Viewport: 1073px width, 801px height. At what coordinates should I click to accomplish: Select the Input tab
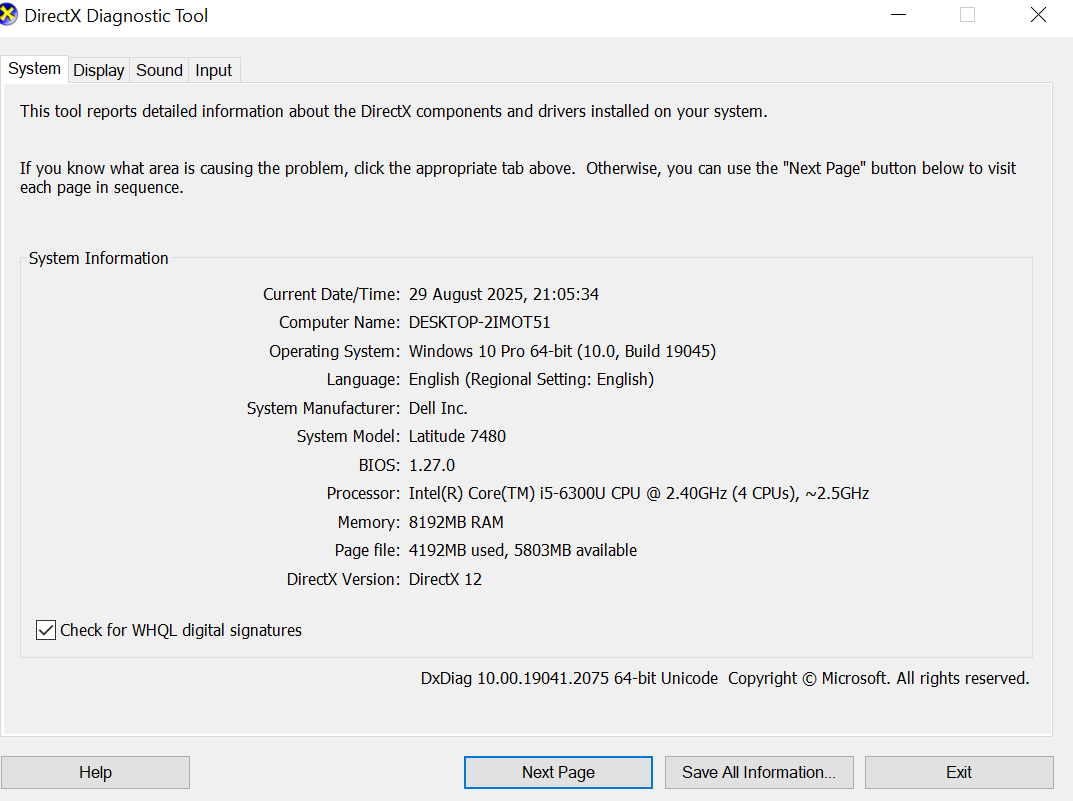tap(213, 70)
